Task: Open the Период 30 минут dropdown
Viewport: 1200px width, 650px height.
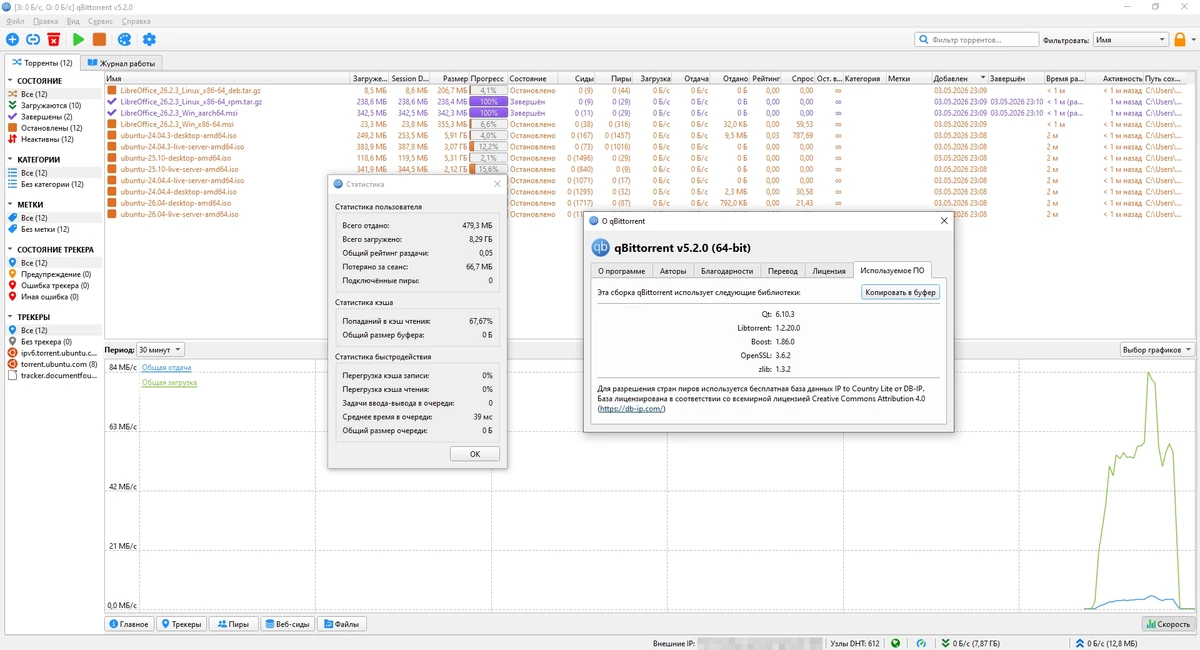Action: coord(160,350)
